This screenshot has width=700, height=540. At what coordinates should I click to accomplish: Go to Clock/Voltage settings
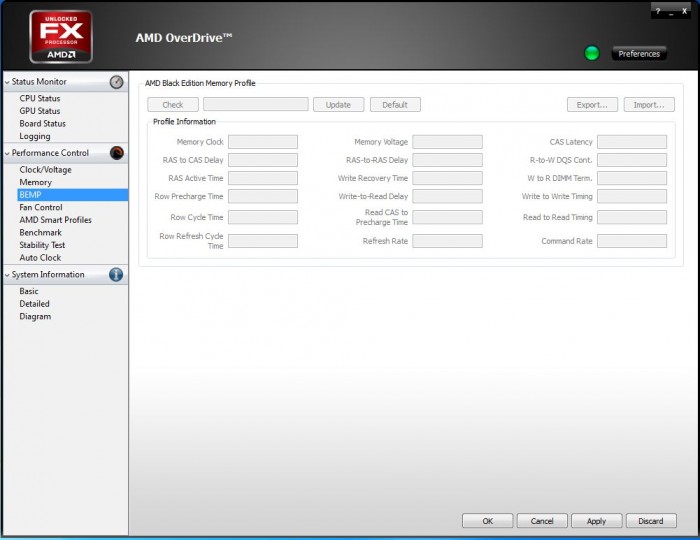tap(46, 170)
